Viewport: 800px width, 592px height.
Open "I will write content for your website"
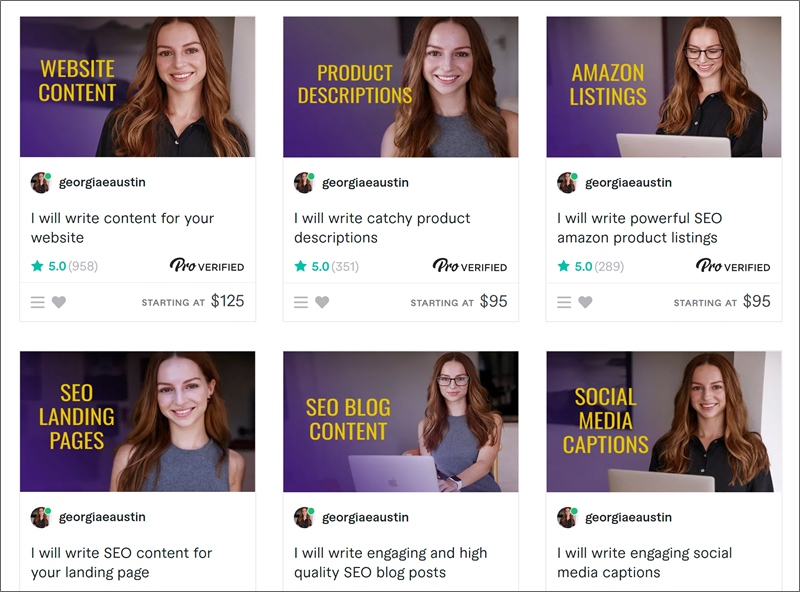122,228
